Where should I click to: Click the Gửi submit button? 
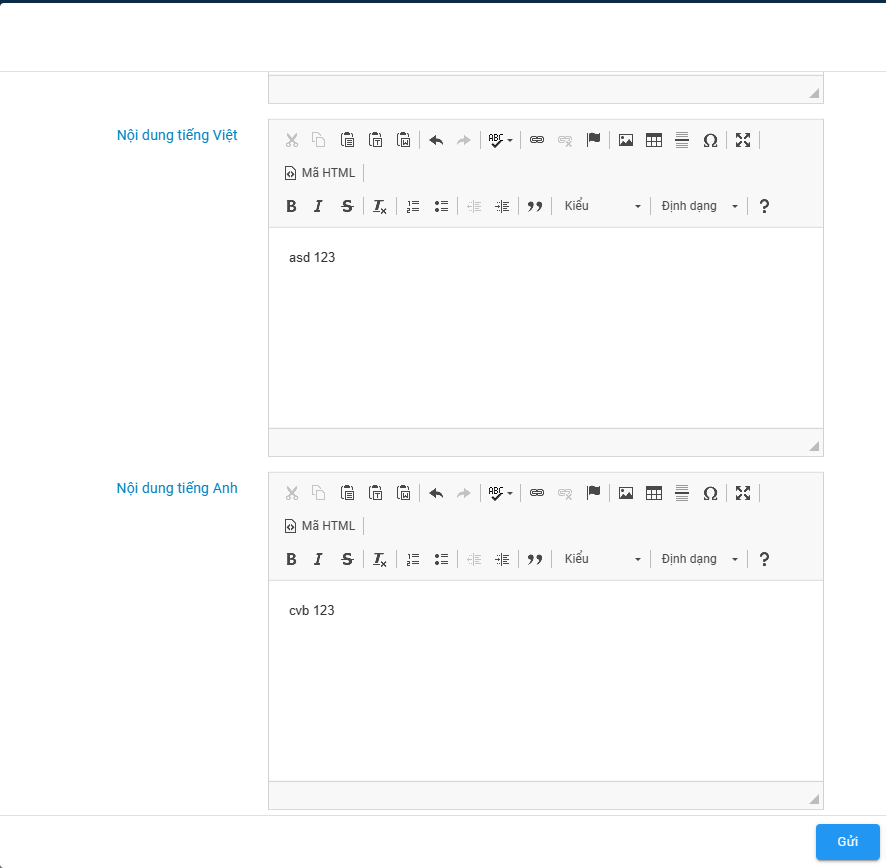[x=847, y=842]
